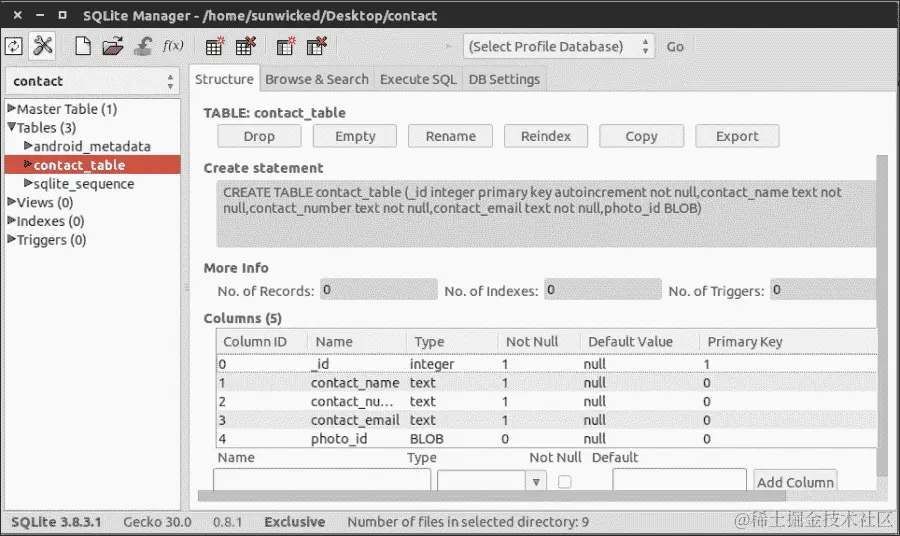The height and width of the screenshot is (536, 900).
Task: Click the Drop Table icon
Action: coord(246,46)
